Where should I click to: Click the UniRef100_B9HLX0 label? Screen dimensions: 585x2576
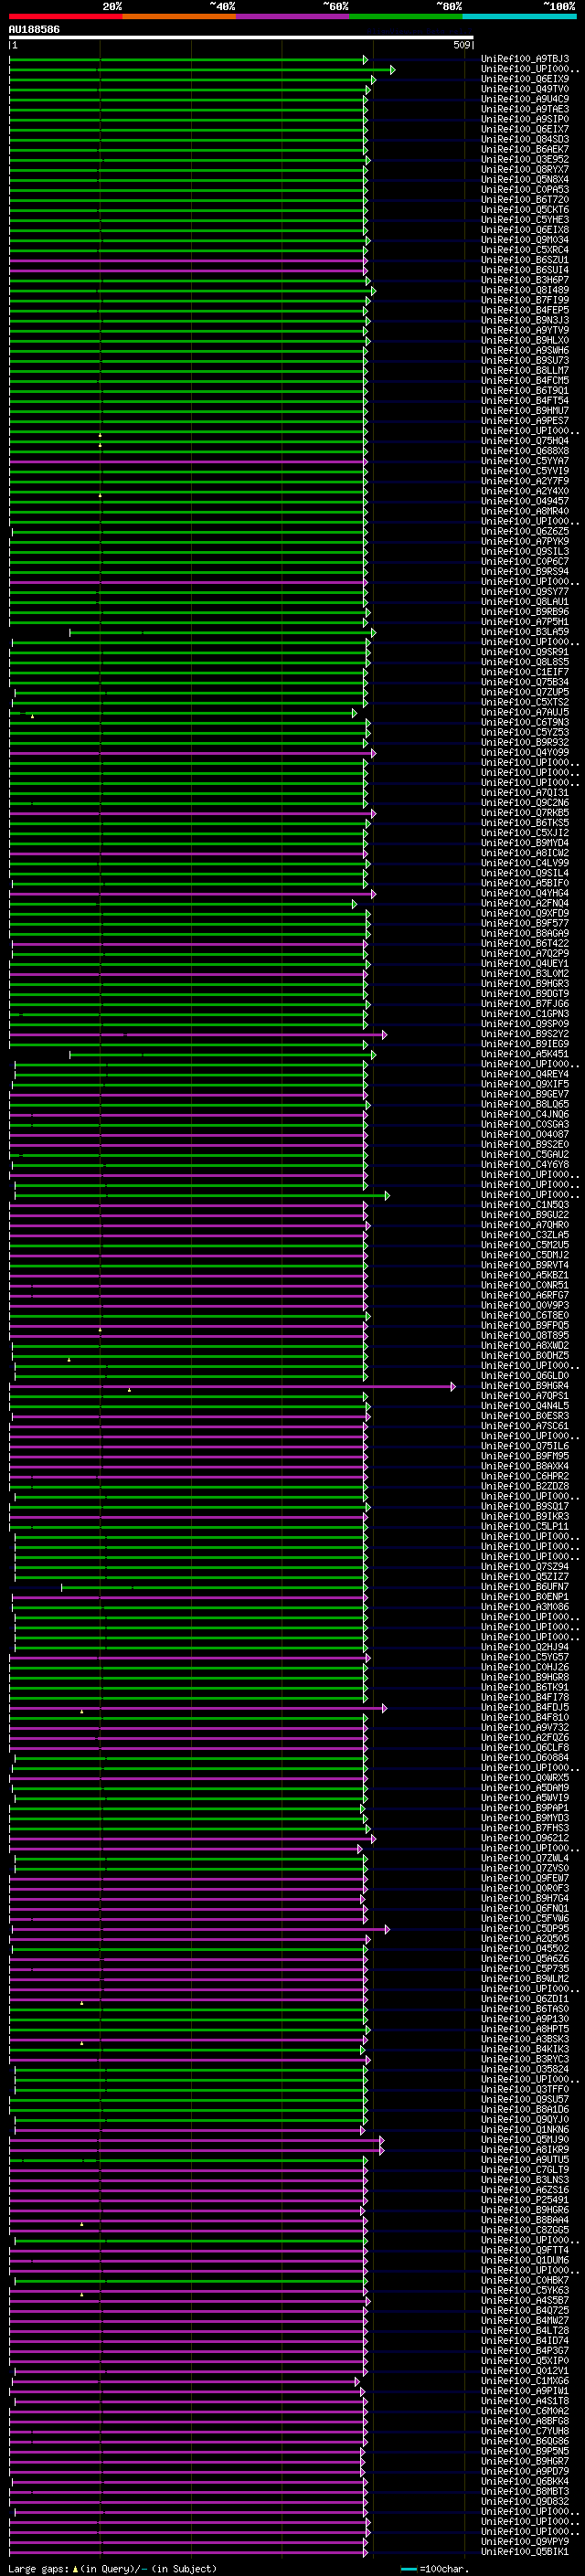click(x=525, y=340)
